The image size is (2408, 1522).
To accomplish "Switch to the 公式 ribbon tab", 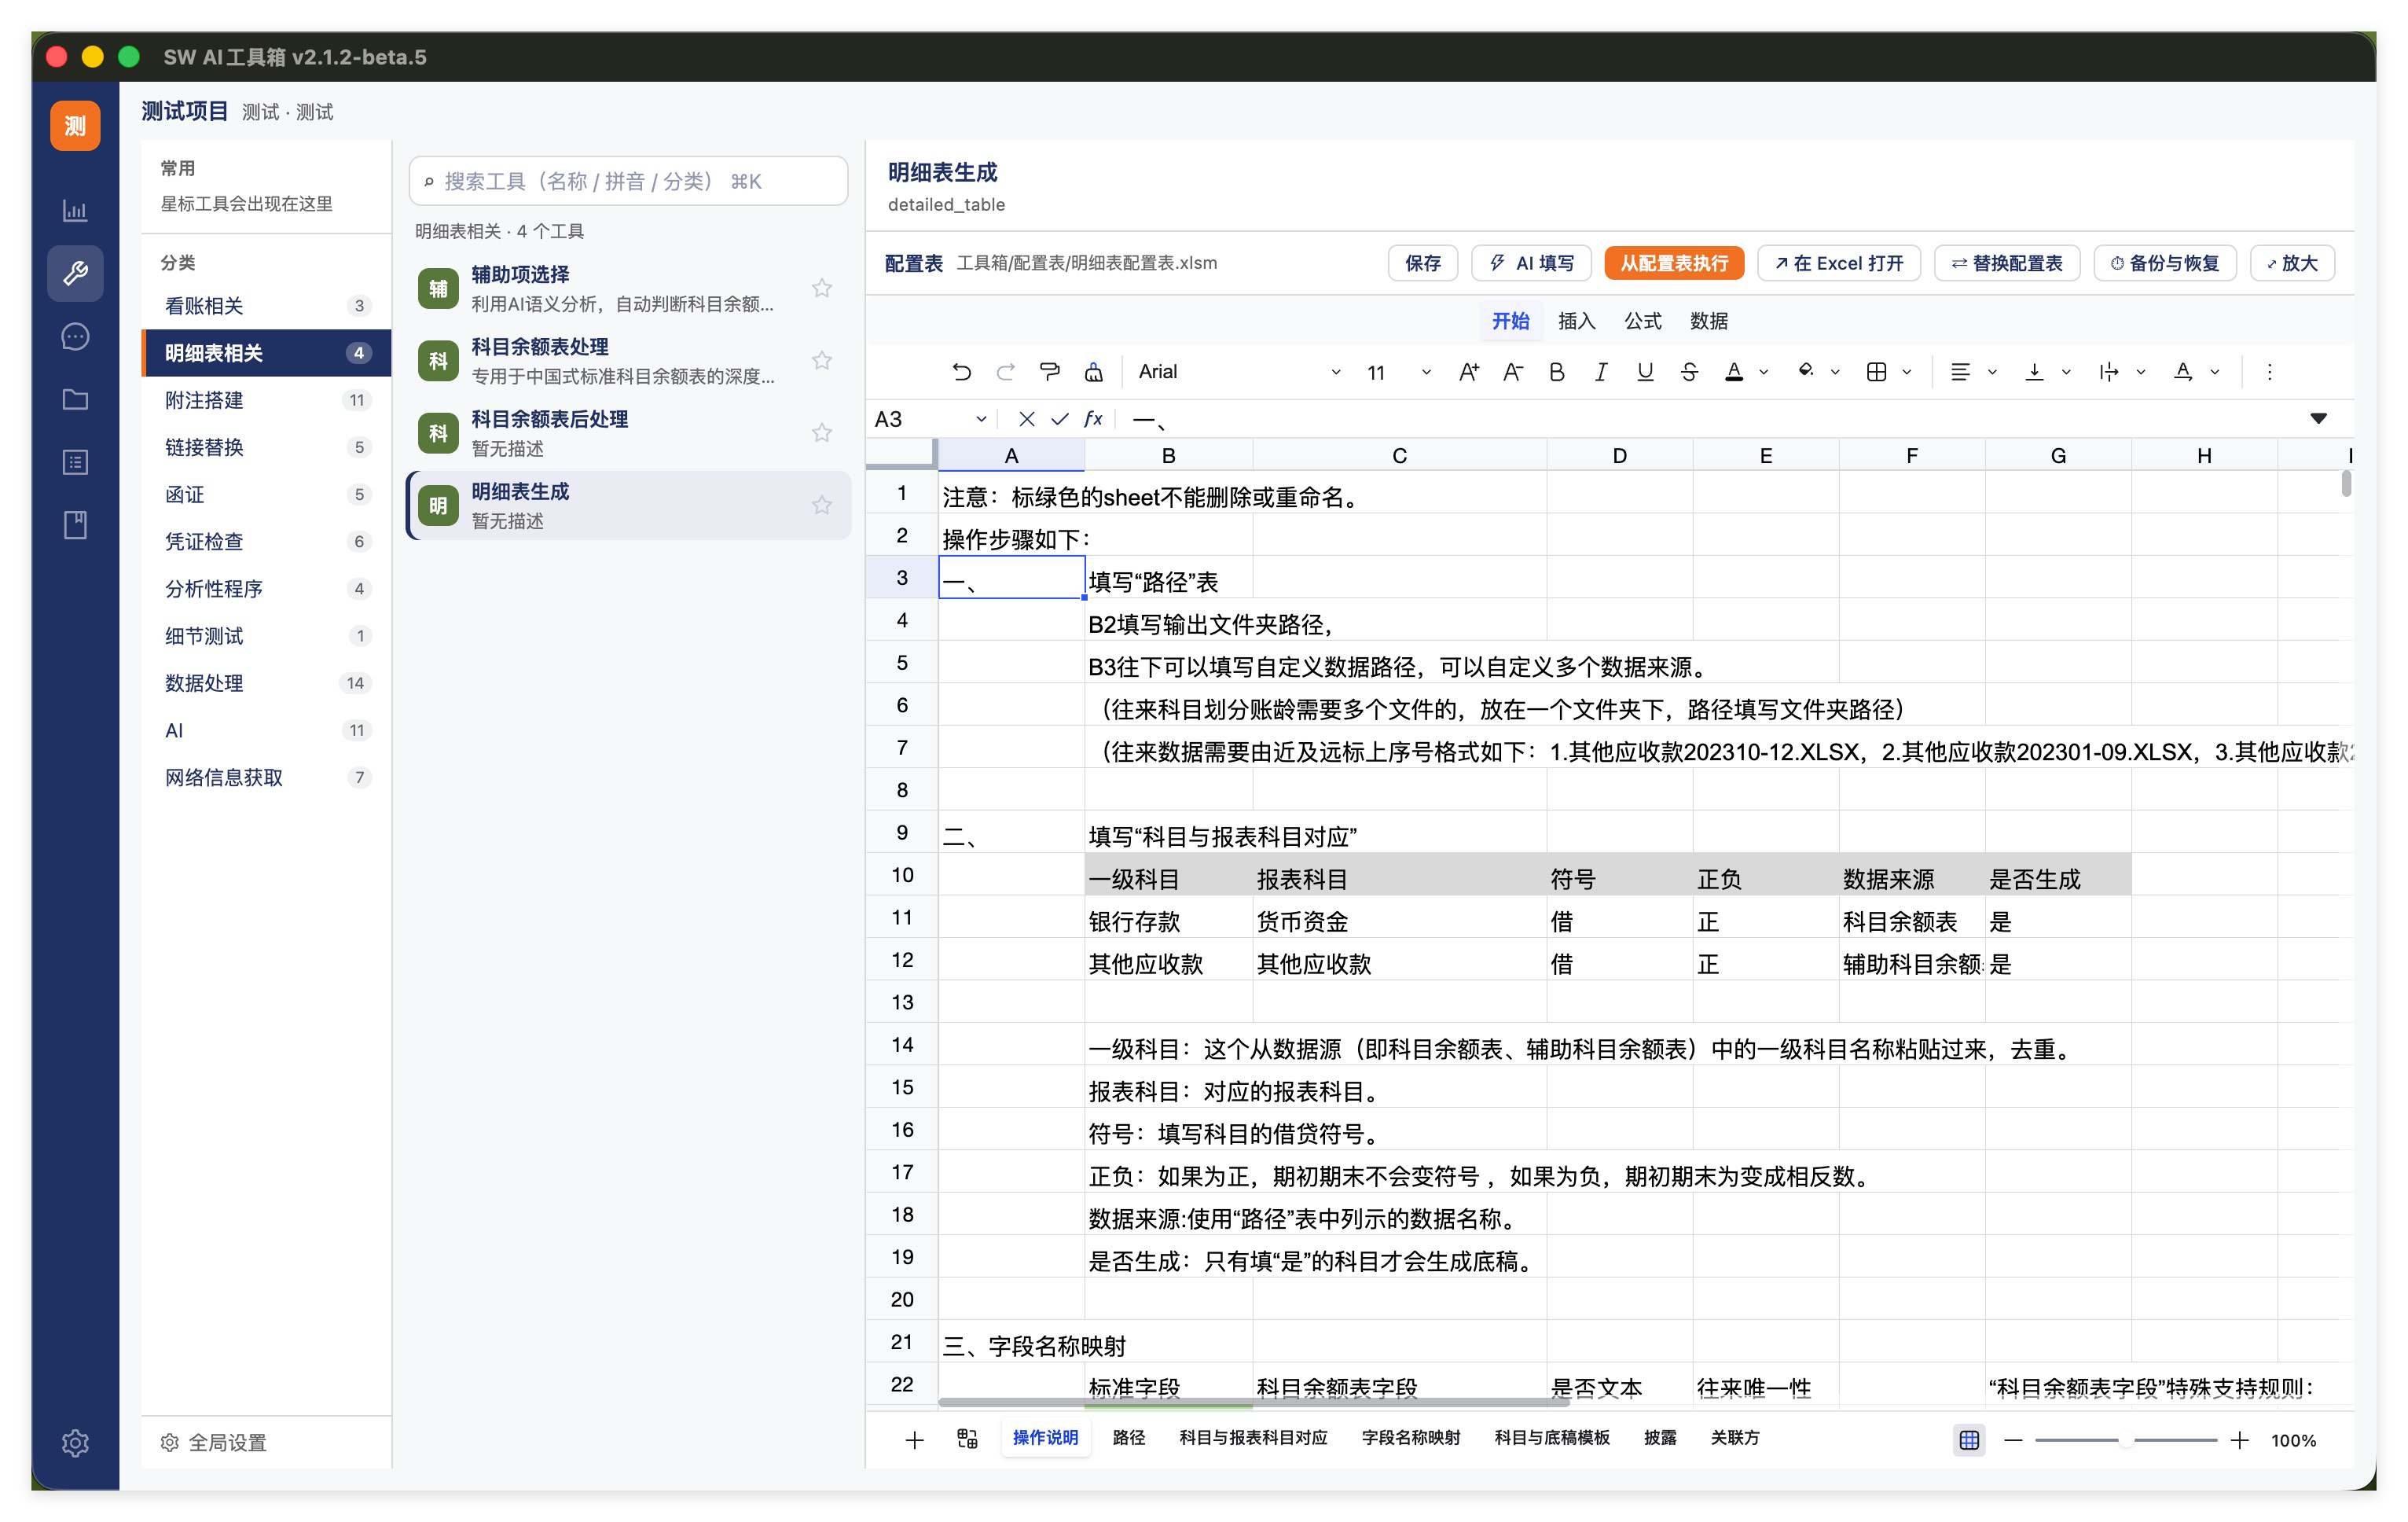I will (x=1642, y=321).
